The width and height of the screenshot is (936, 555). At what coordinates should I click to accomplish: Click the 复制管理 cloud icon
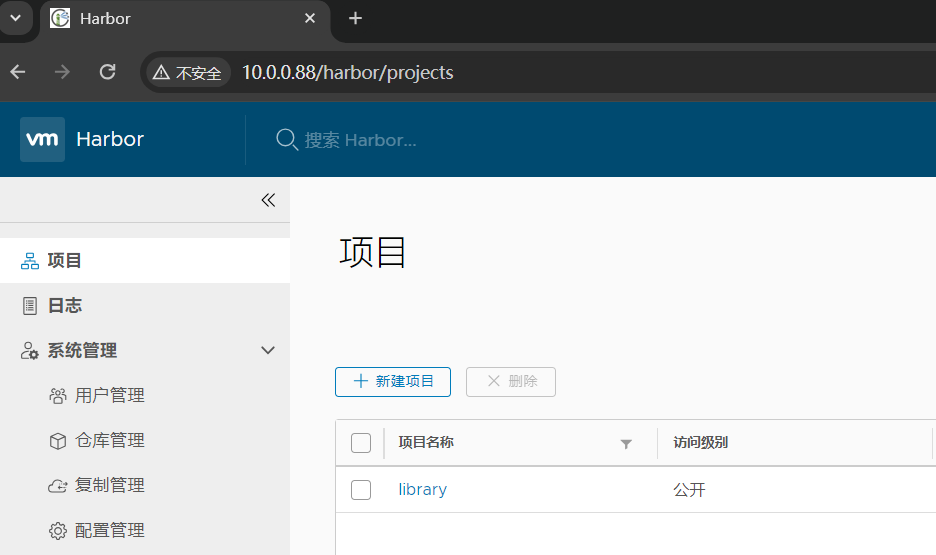click(x=57, y=486)
